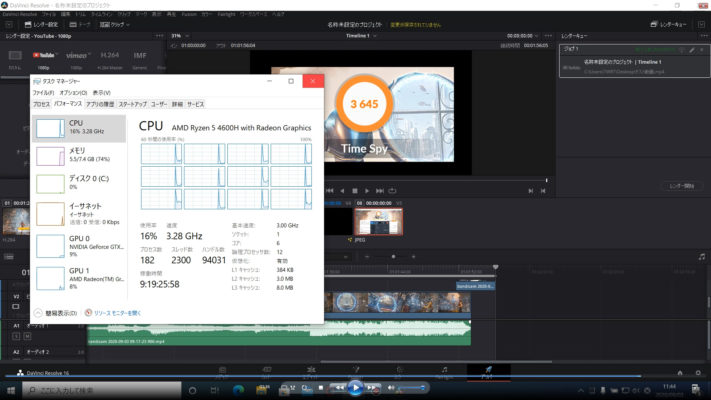Image resolution: width=711 pixels, height=400 pixels.
Task: Open Resource Monitor link
Action: pos(113,313)
